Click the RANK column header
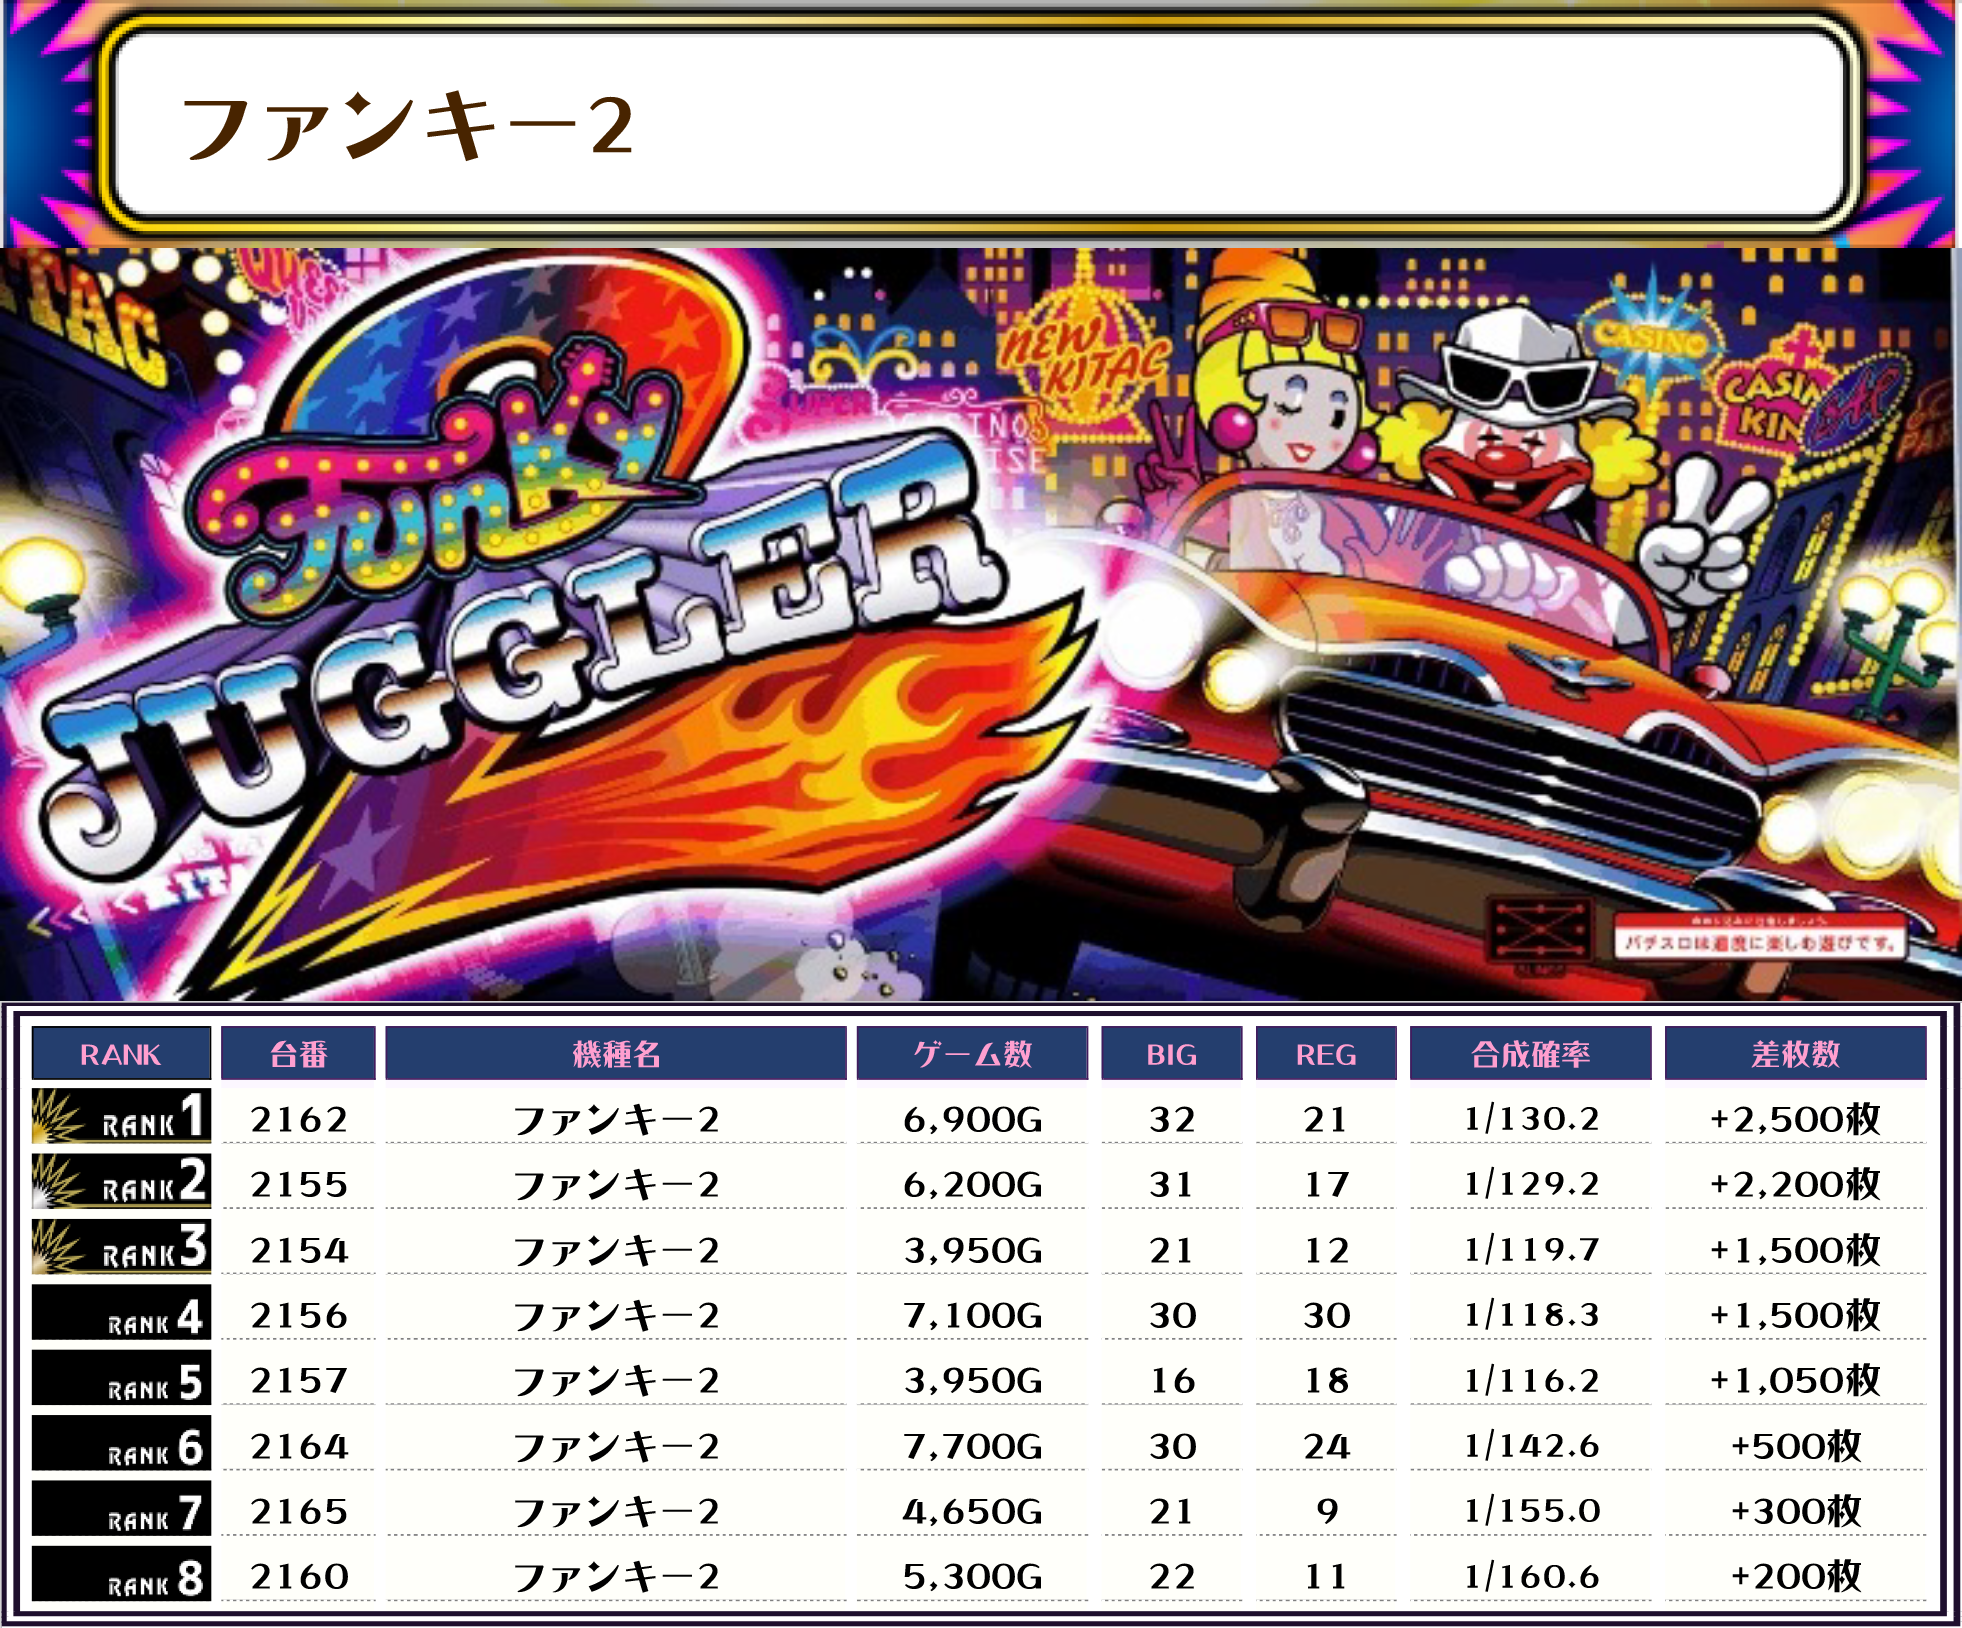 tap(121, 1054)
